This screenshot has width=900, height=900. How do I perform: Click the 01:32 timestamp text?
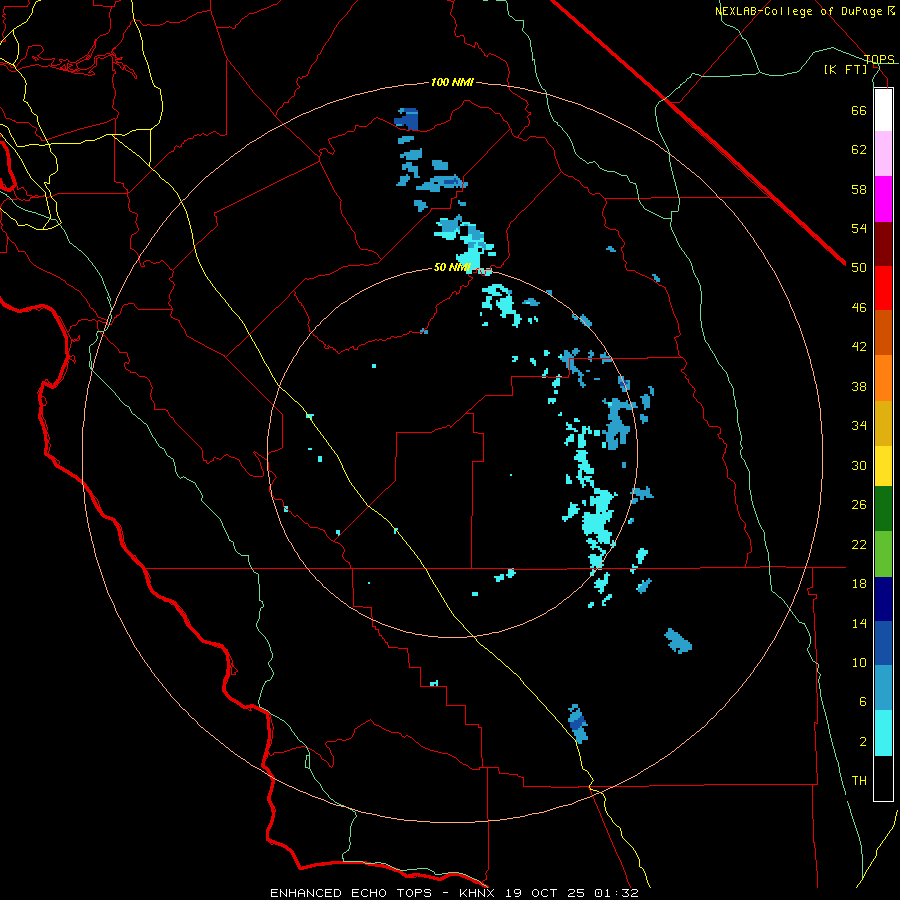click(x=616, y=893)
